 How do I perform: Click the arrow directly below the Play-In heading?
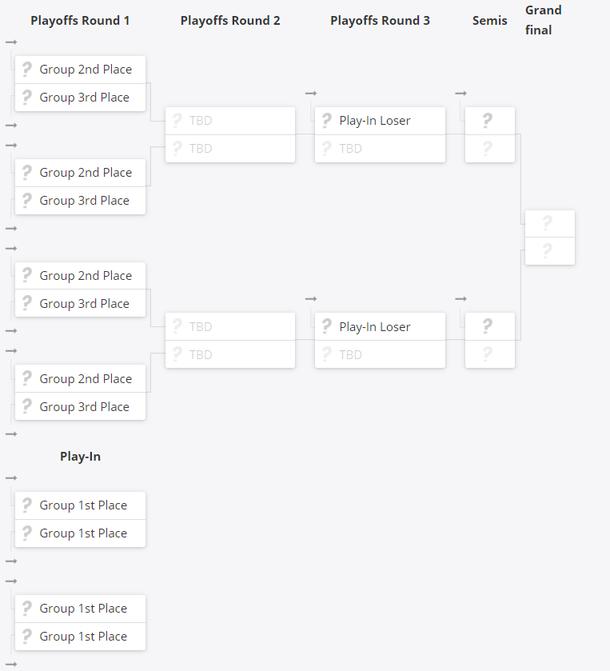tap(11, 478)
